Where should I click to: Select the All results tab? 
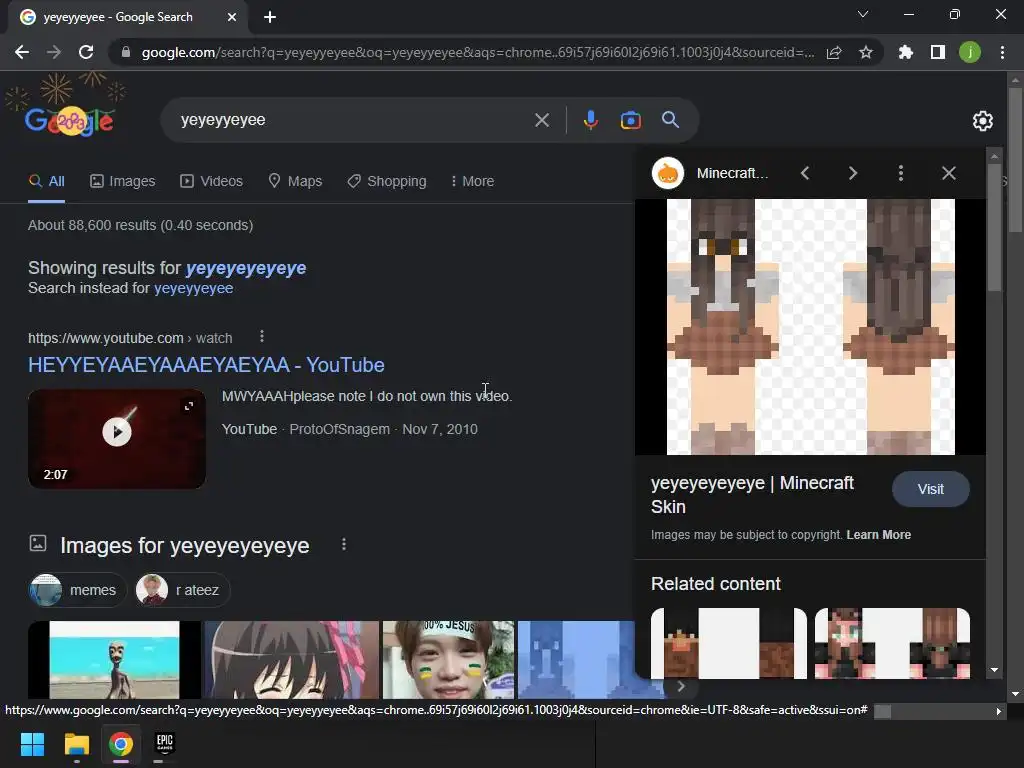(46, 181)
